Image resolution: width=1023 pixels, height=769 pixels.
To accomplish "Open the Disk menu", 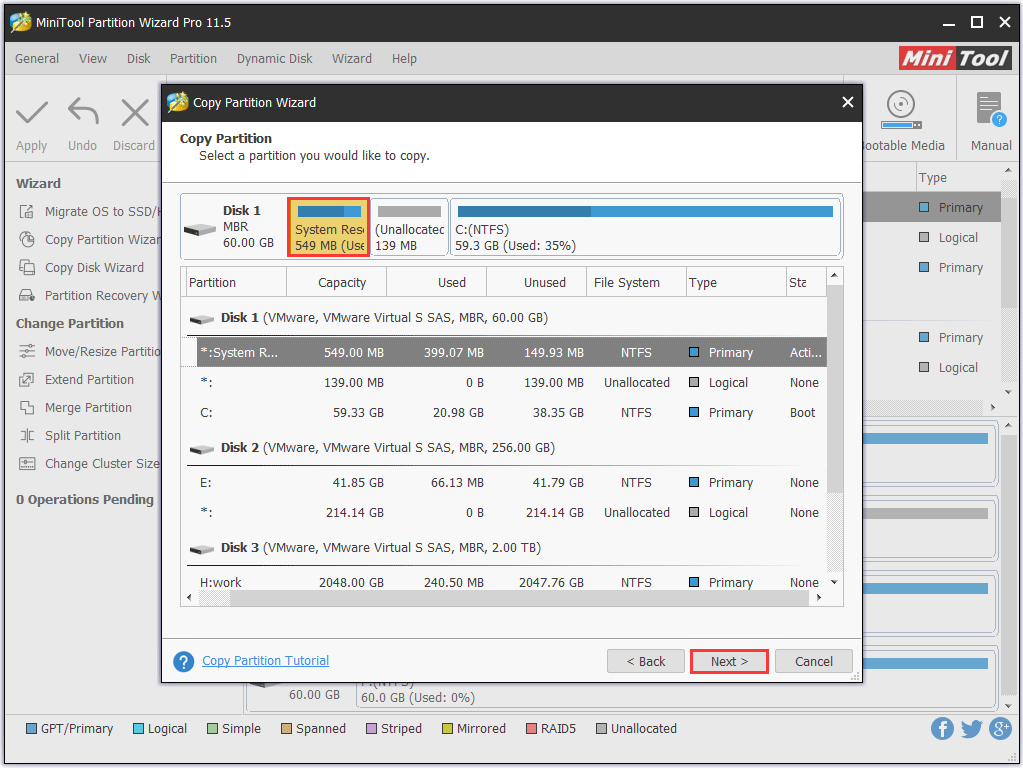I will click(138, 59).
